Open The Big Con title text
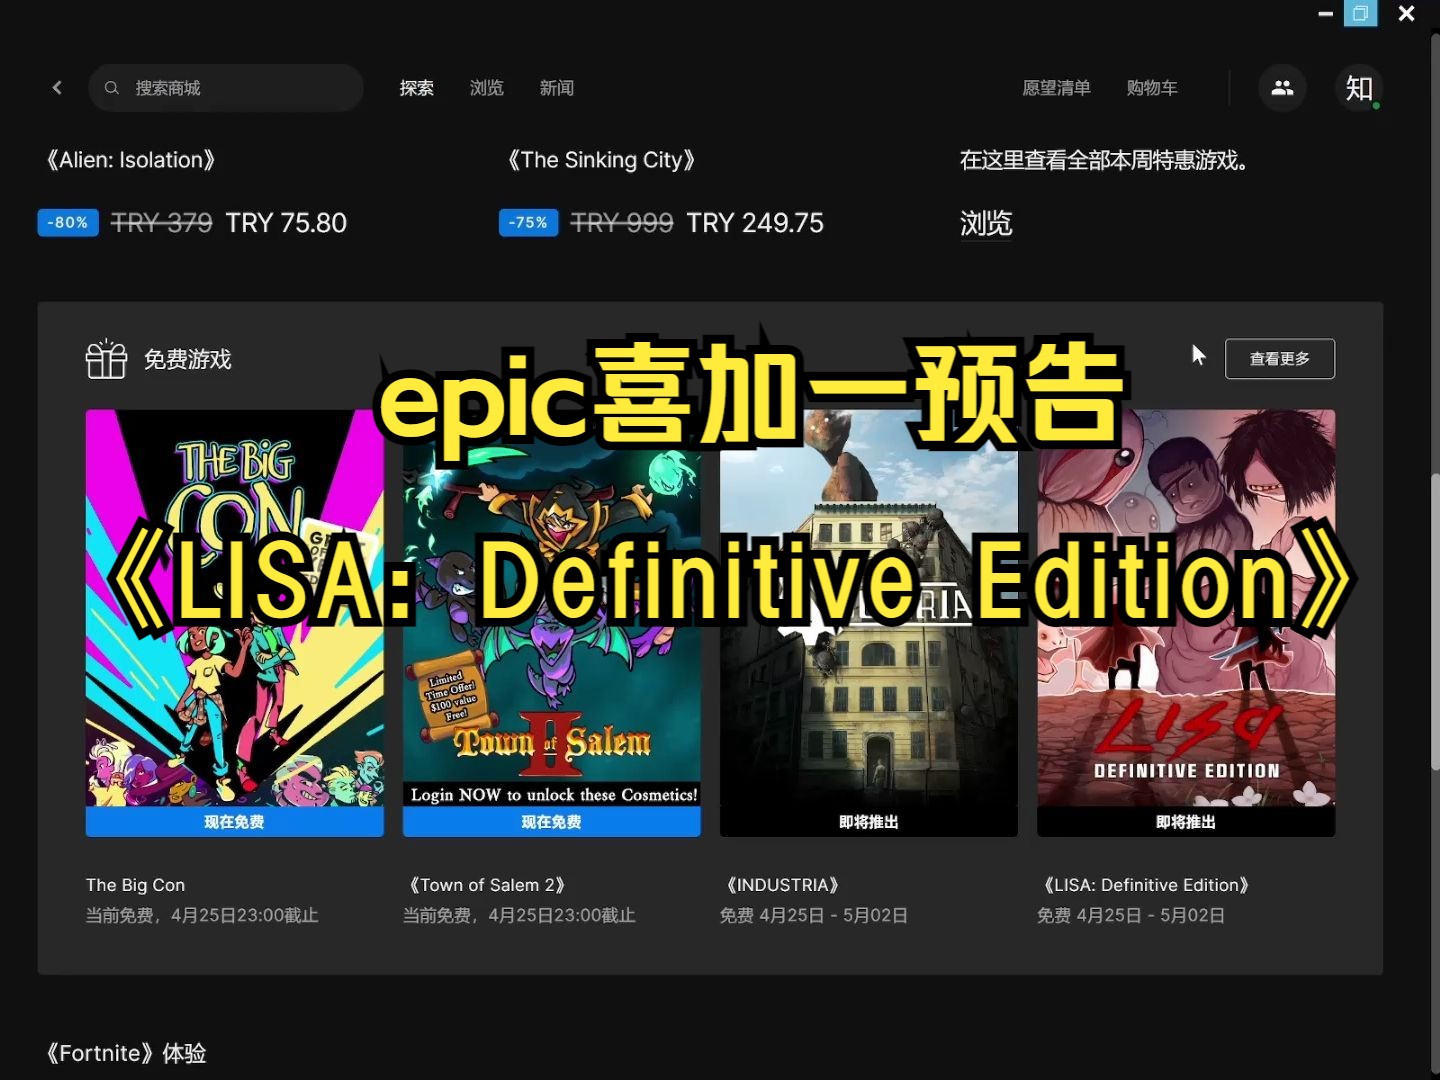Viewport: 1440px width, 1080px height. [135, 885]
